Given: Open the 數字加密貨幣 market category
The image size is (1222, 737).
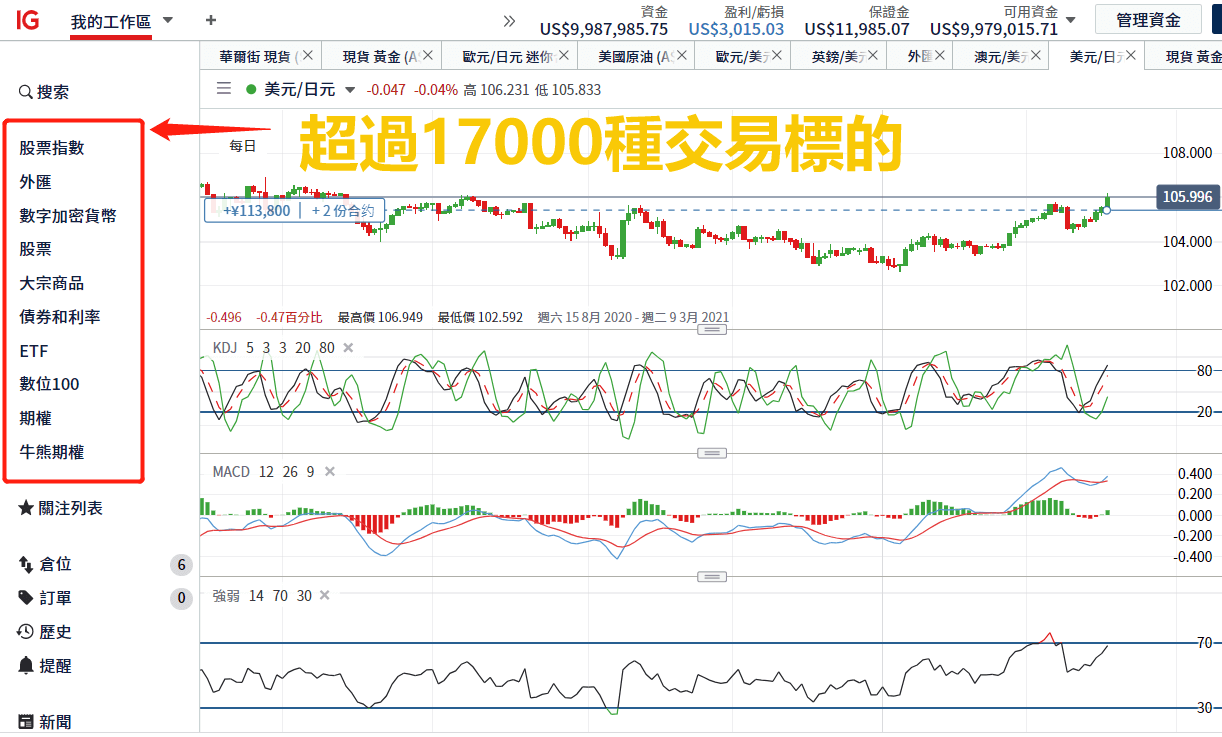Looking at the screenshot, I should pyautogui.click(x=68, y=215).
